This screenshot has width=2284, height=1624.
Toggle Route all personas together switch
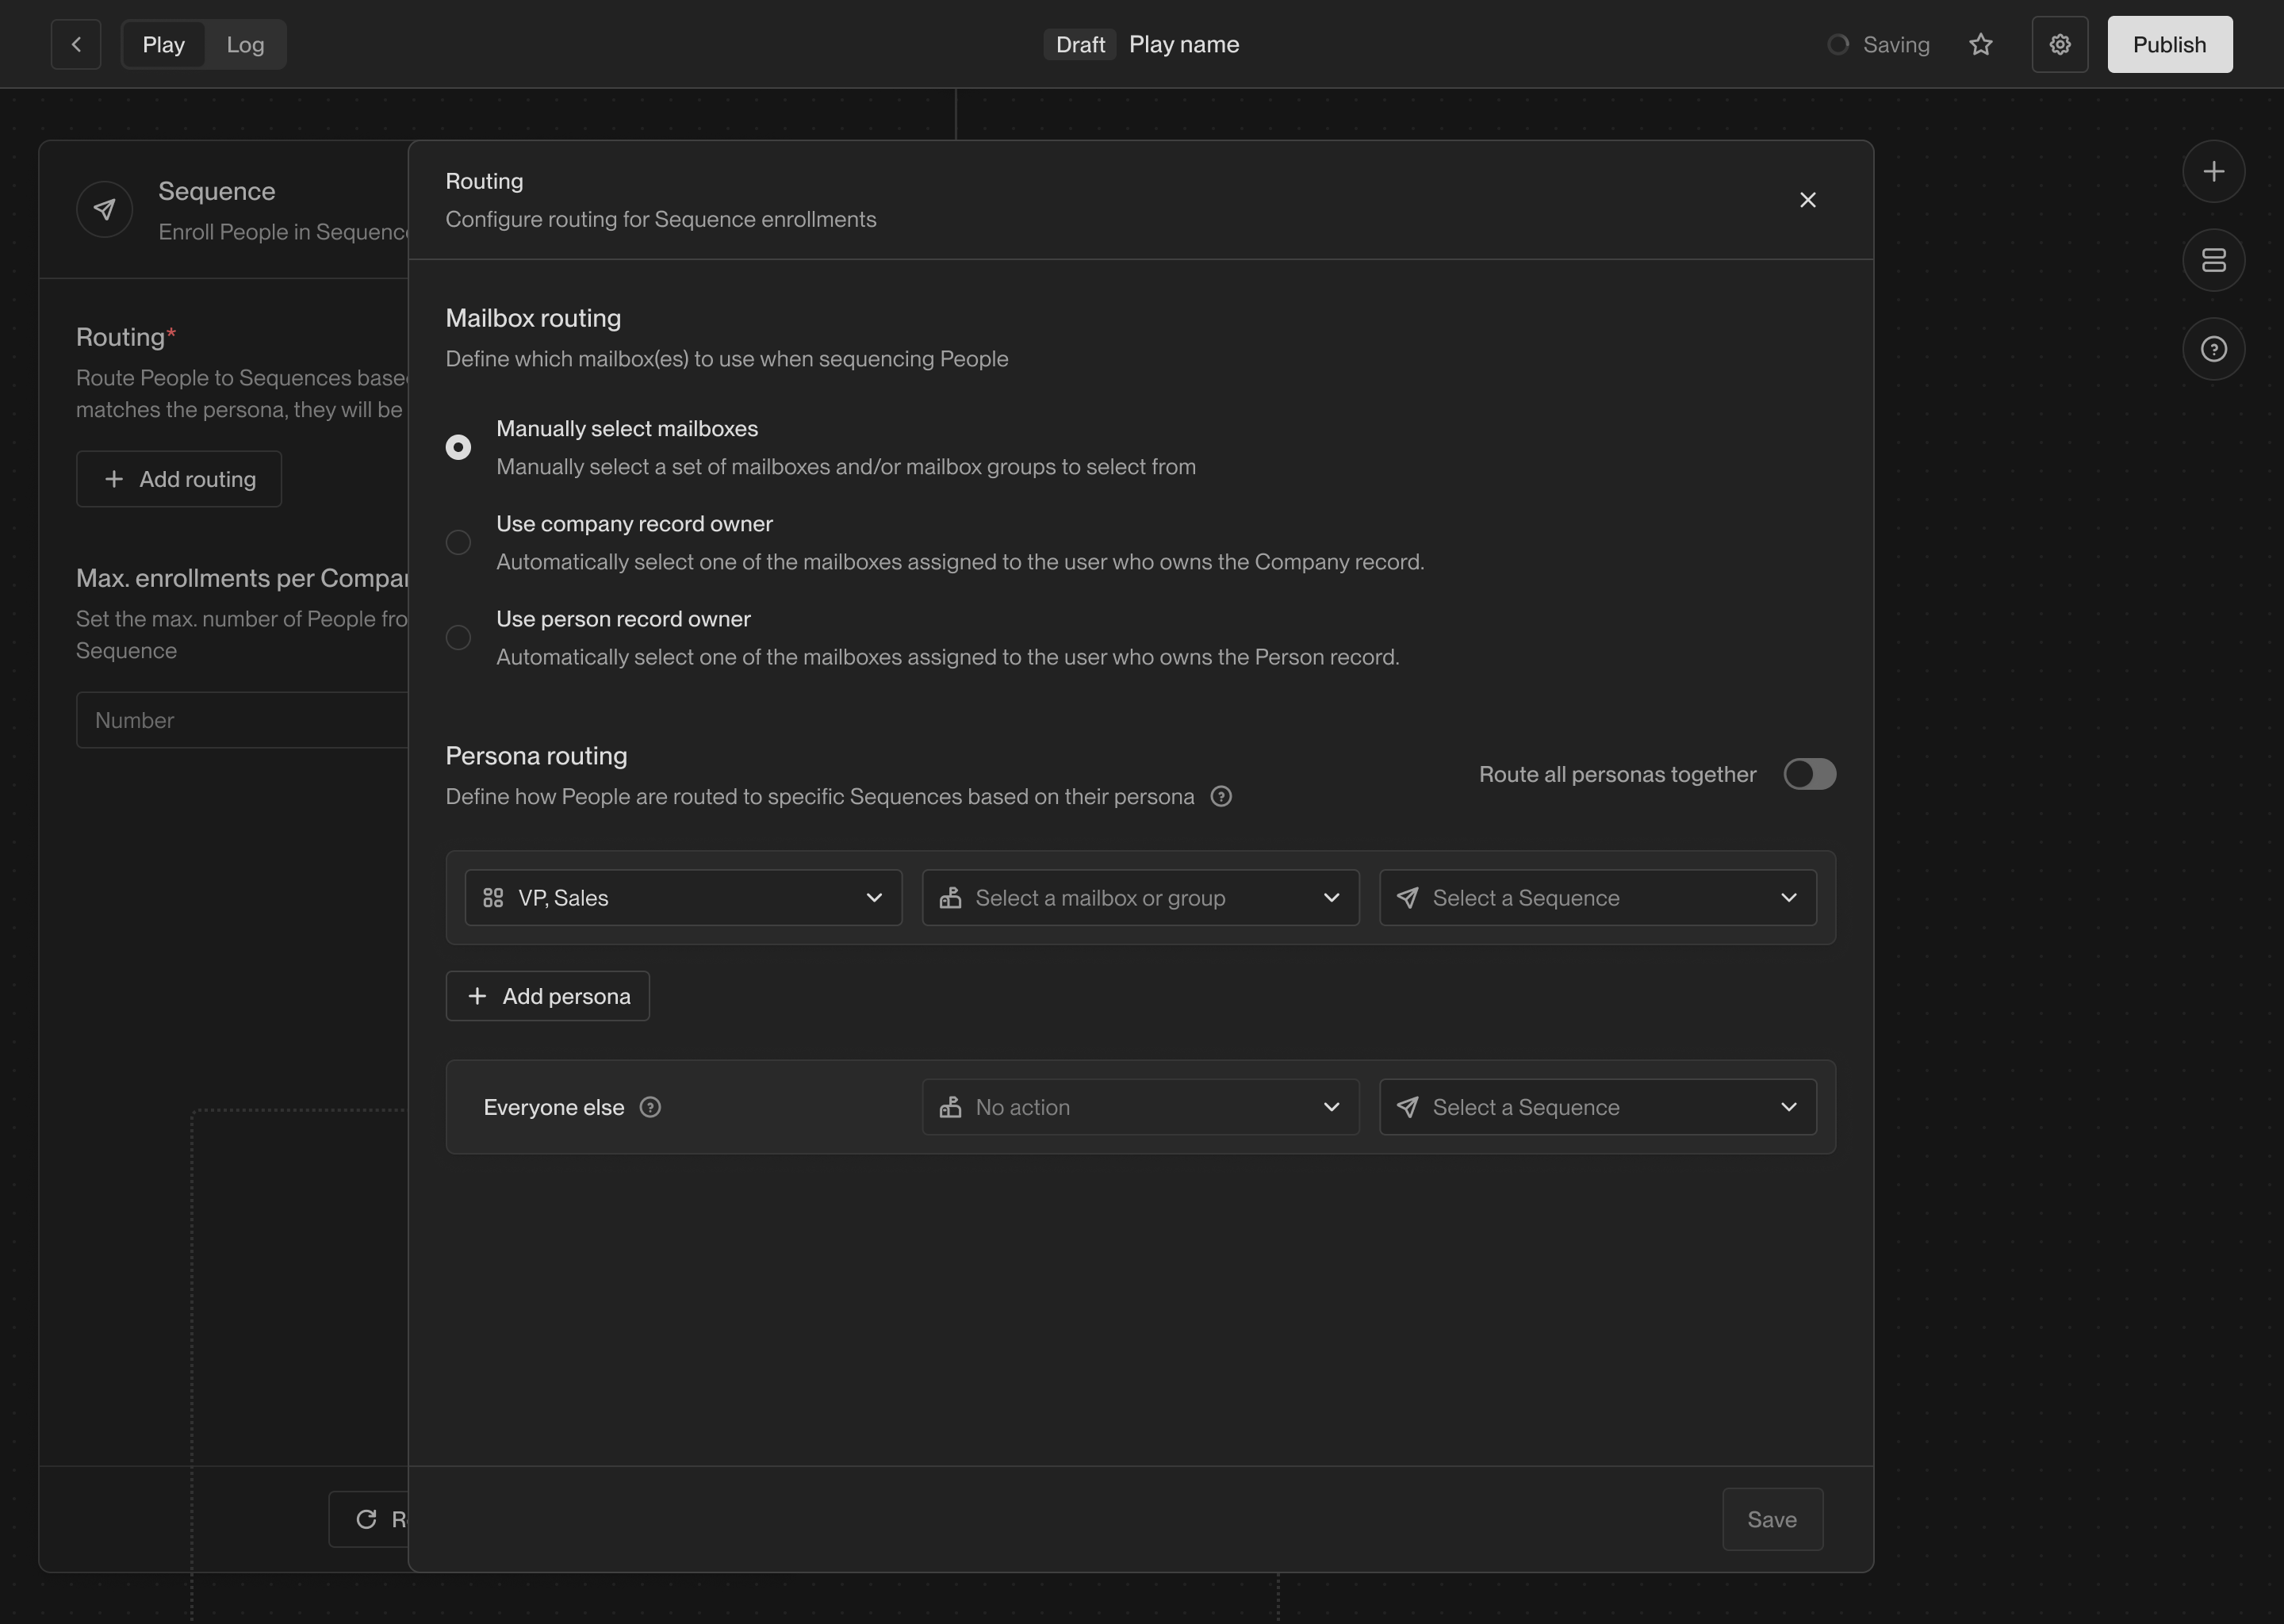tap(1808, 774)
